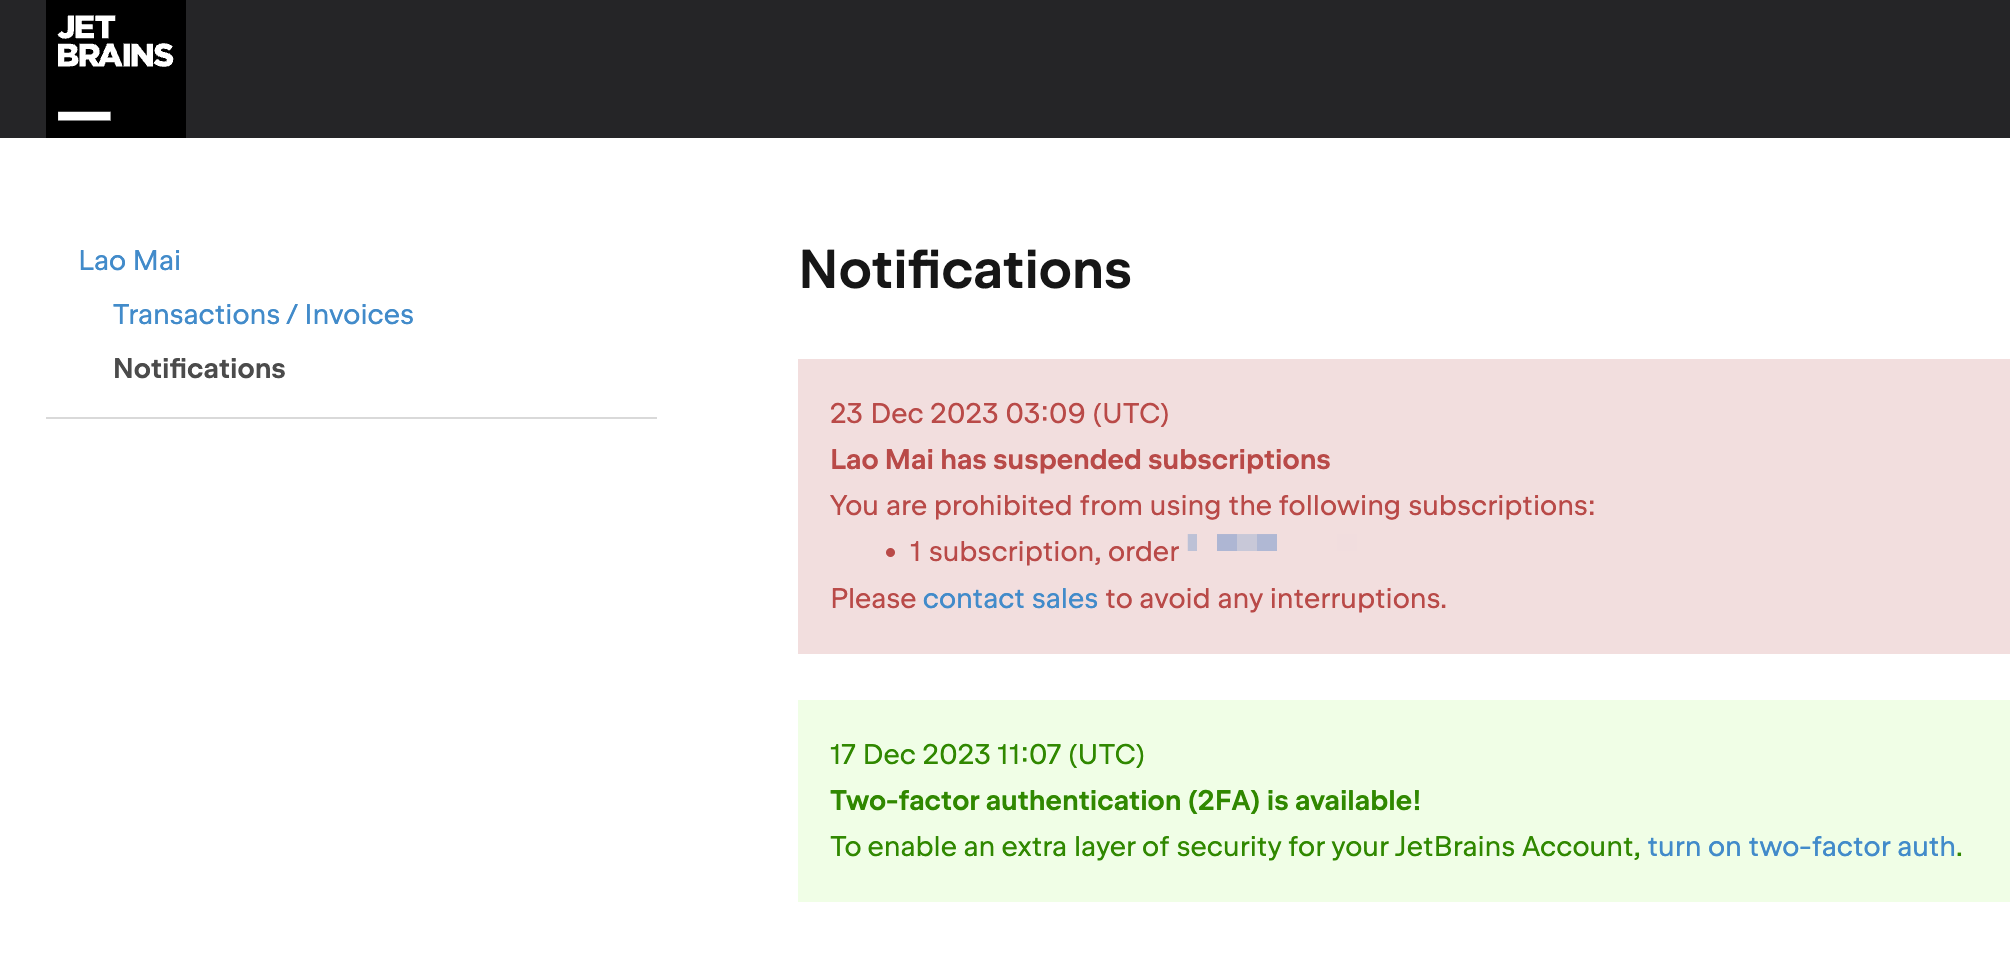Click turn on two-factor auth link

pos(1801,847)
